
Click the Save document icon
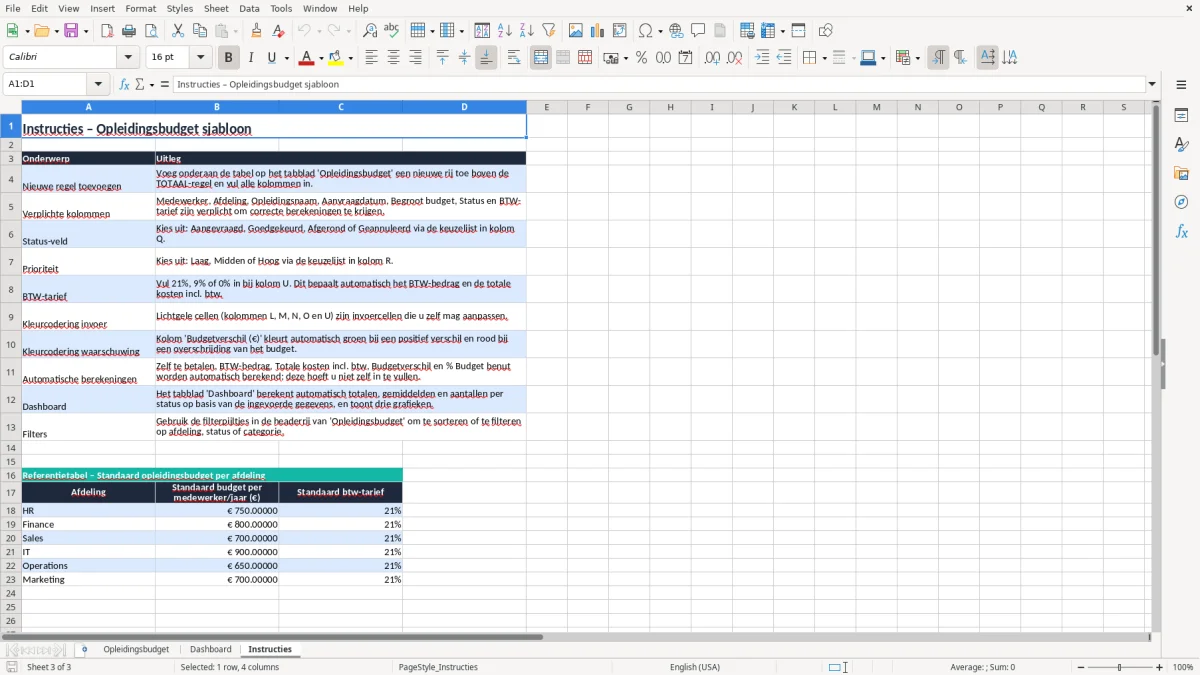71,31
